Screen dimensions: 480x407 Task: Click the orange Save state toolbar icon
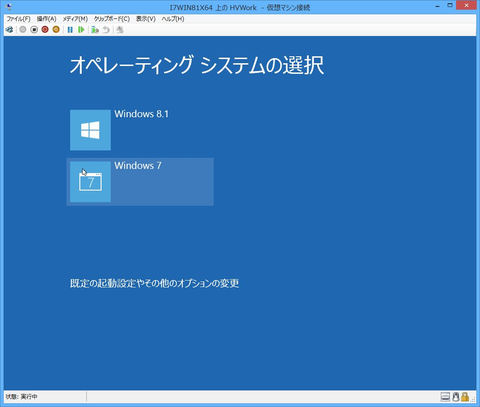[x=56, y=30]
